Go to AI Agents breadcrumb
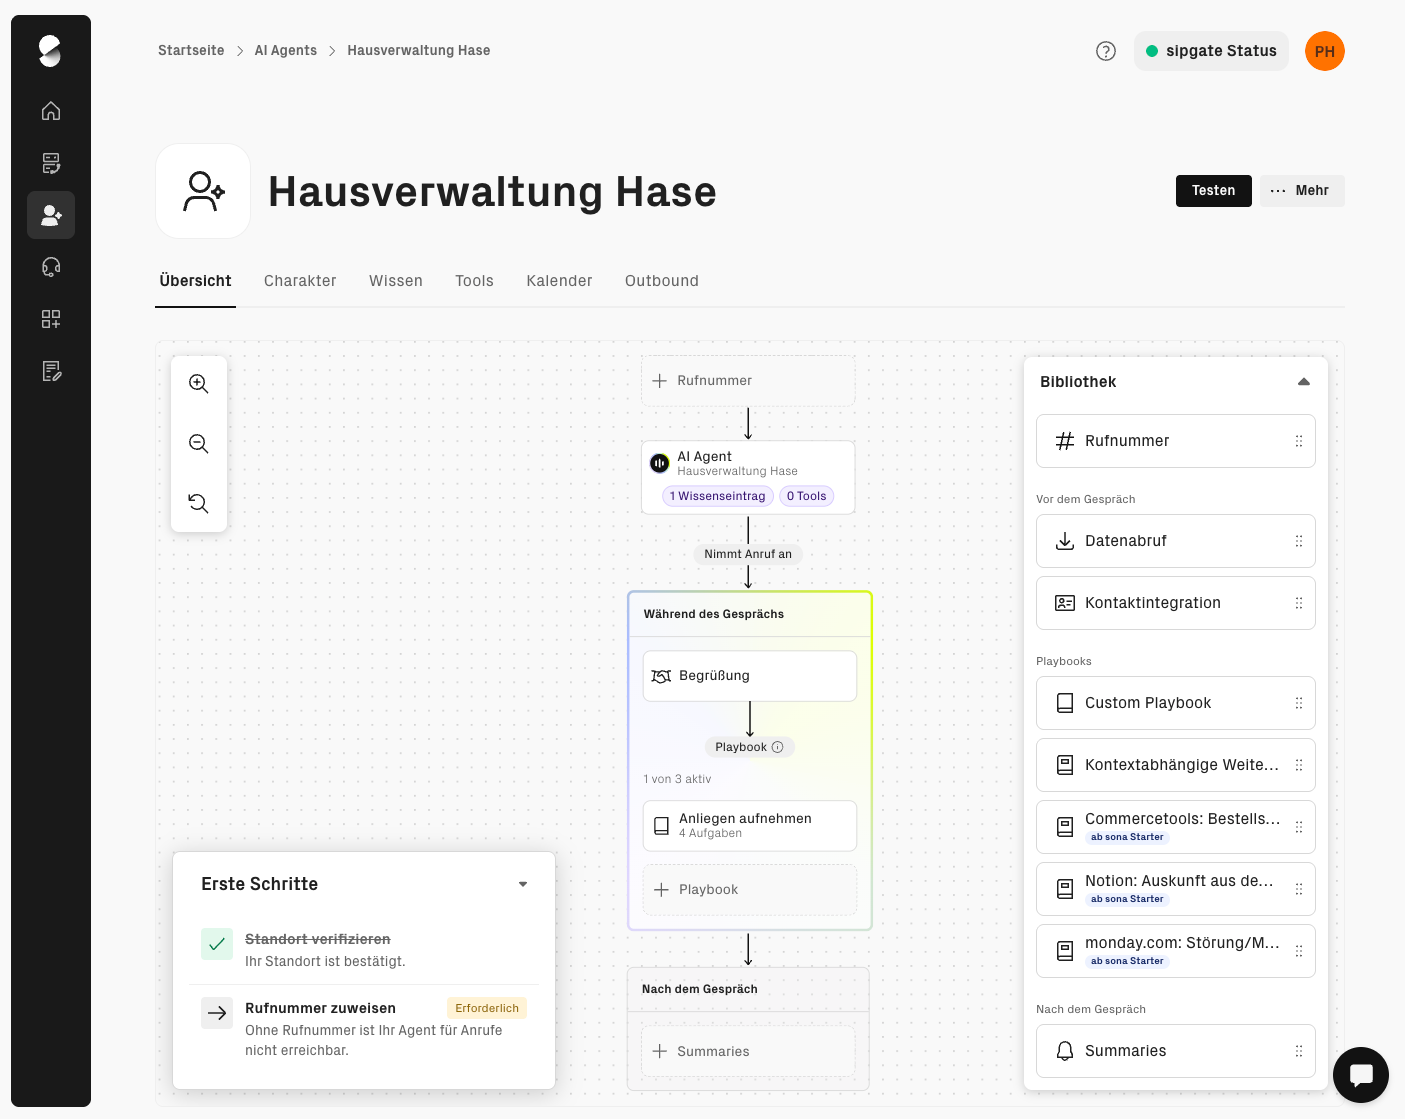The height and width of the screenshot is (1119, 1405). tap(286, 51)
